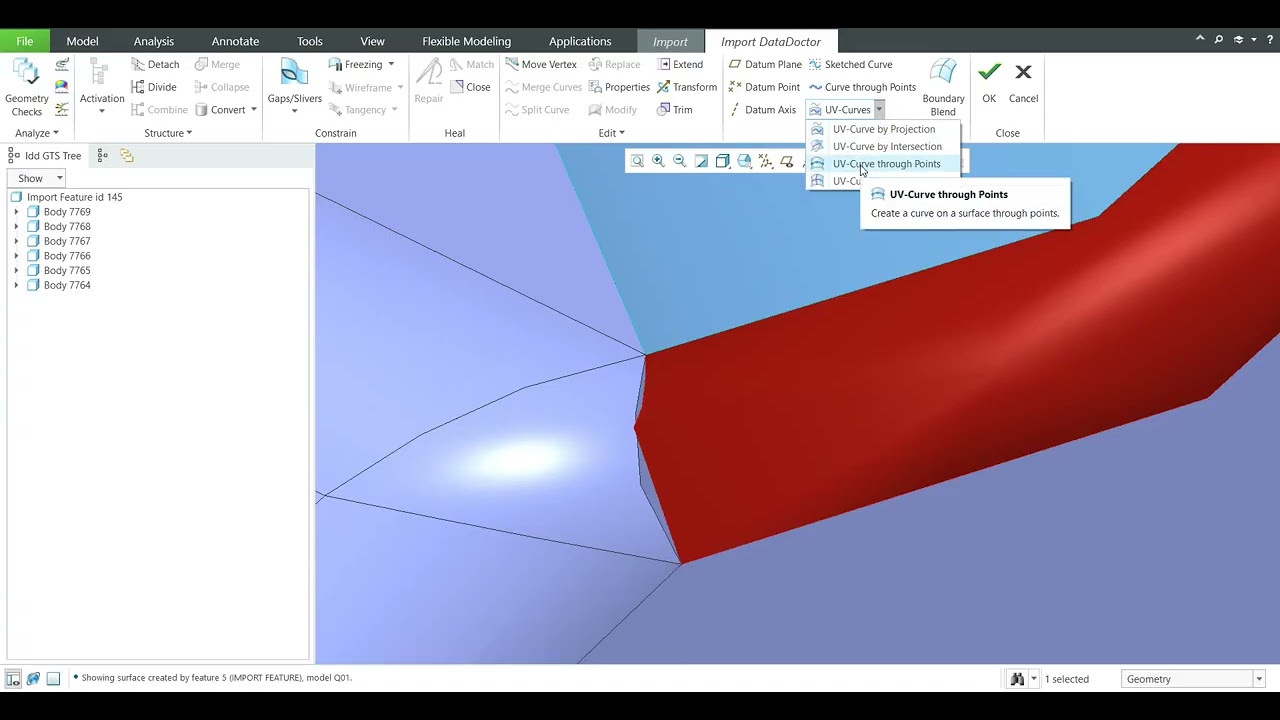
Task: Open the Boundary Blend tool
Action: point(943,88)
